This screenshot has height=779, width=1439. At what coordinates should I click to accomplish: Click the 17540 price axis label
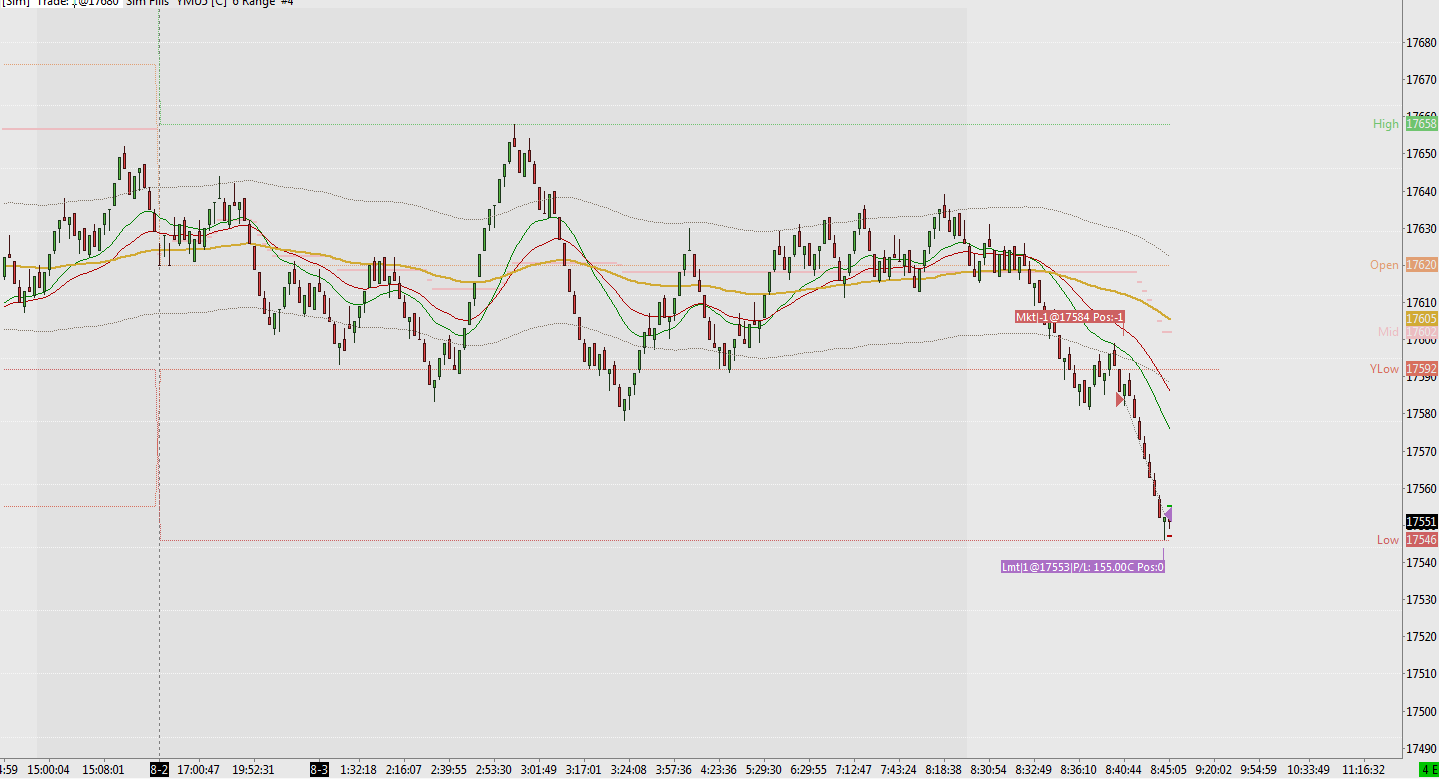pyautogui.click(x=1421, y=563)
